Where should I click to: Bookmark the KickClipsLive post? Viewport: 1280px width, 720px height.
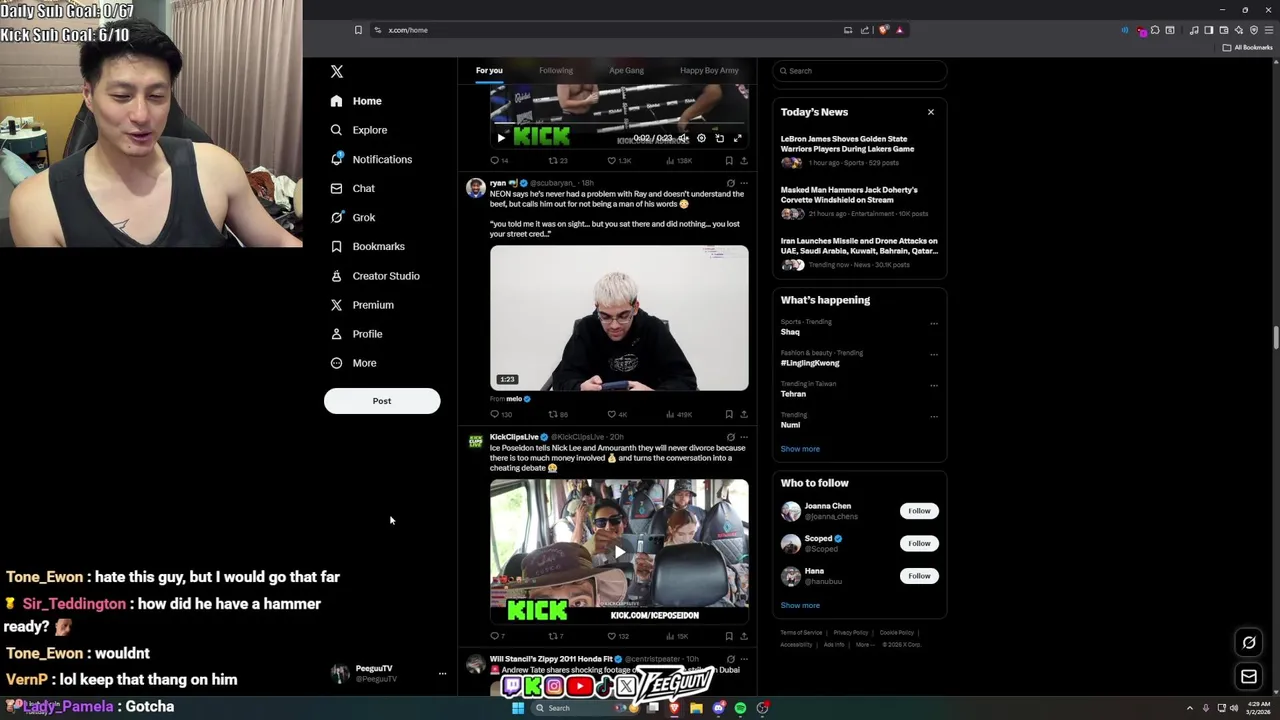coord(729,636)
